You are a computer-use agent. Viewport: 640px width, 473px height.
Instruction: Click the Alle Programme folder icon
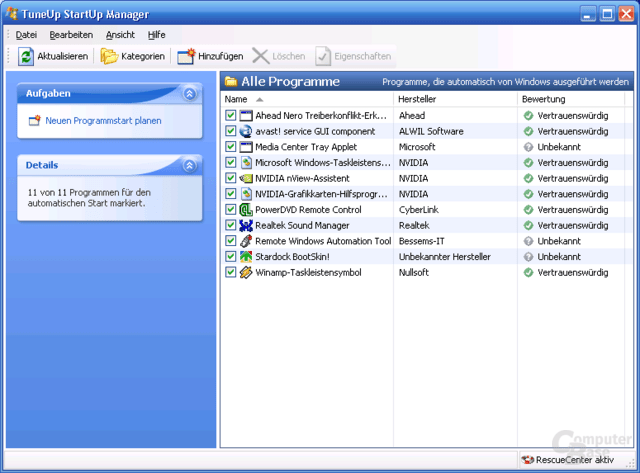pos(231,82)
